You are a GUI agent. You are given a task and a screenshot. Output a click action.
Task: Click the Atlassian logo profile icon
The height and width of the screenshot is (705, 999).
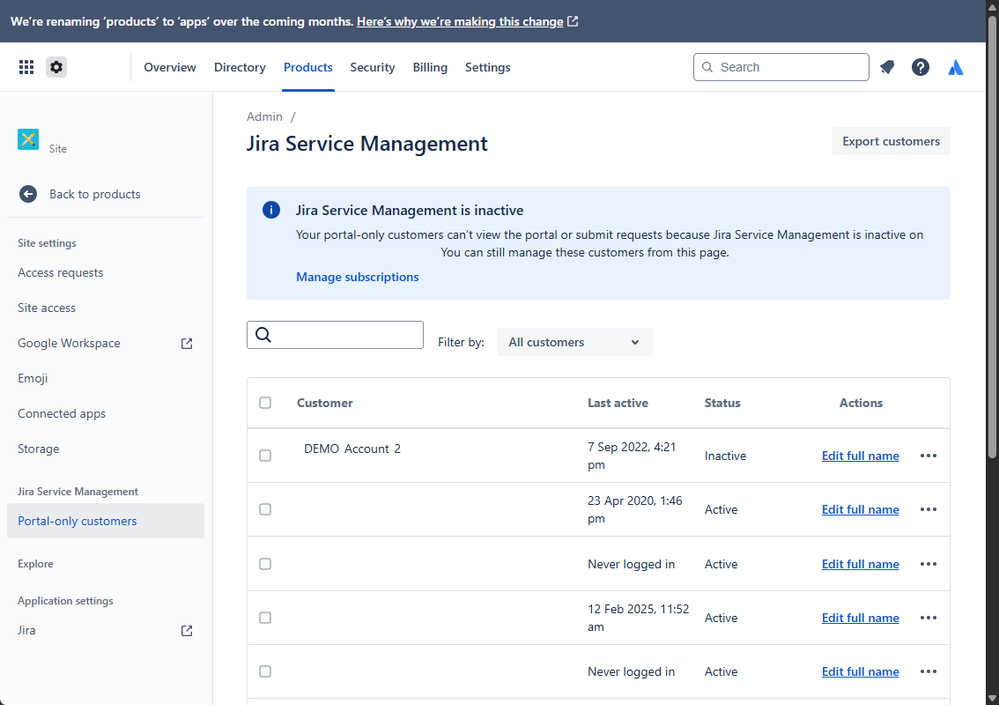point(956,67)
